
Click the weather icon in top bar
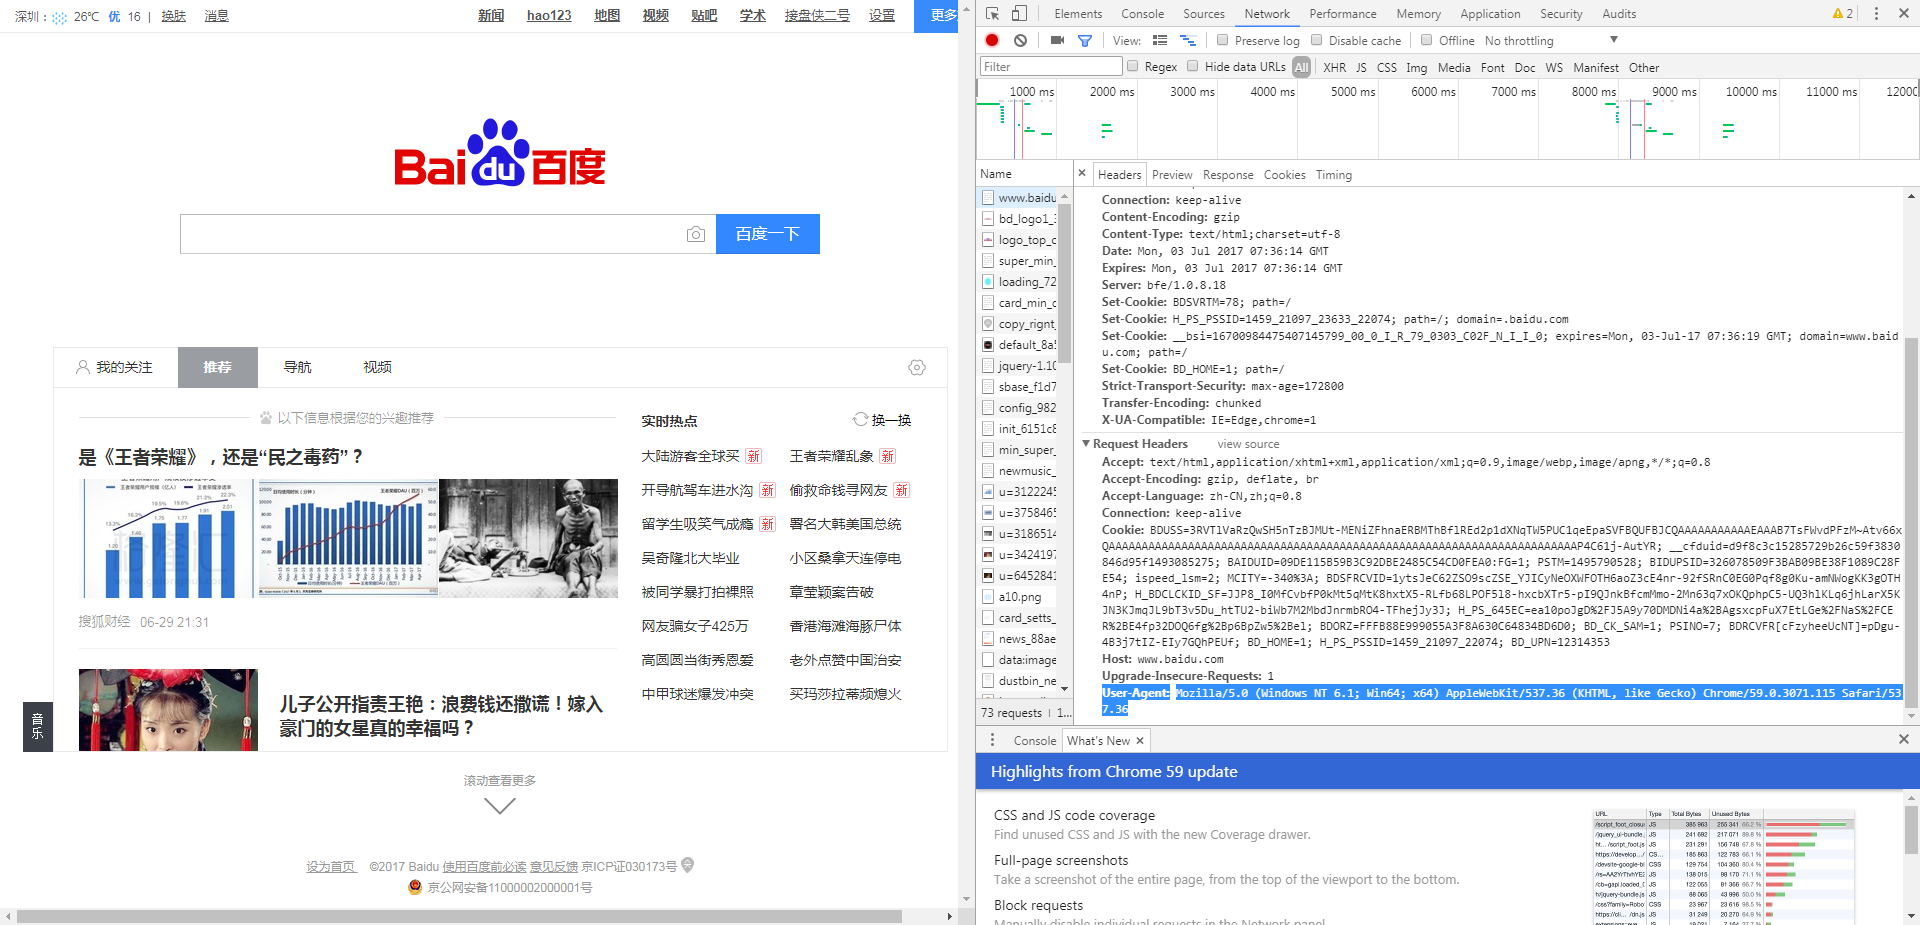(59, 17)
